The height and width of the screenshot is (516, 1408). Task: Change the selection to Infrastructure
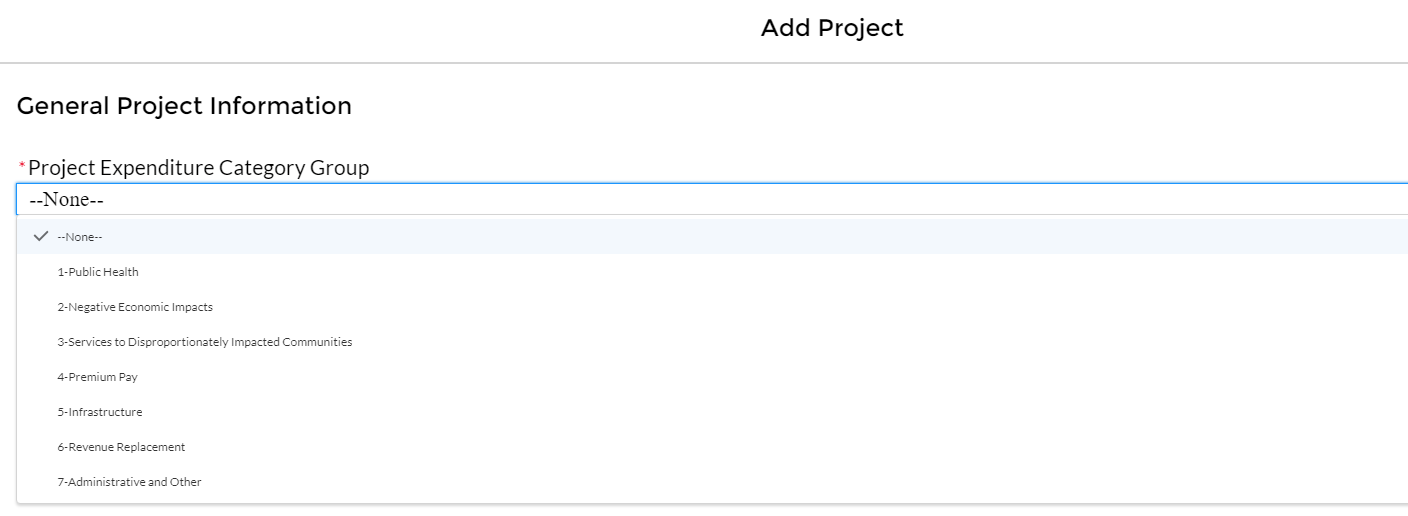click(99, 412)
